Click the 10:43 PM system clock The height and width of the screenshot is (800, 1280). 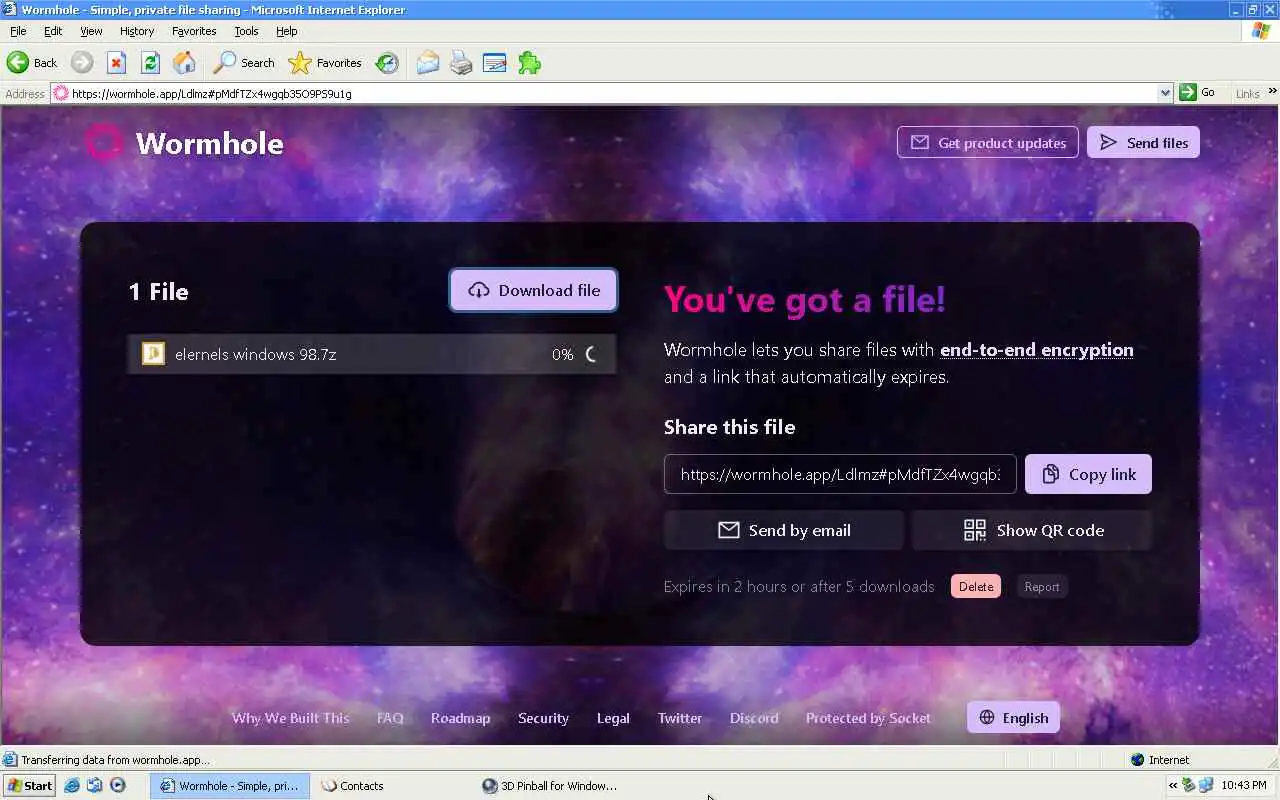(x=1244, y=785)
